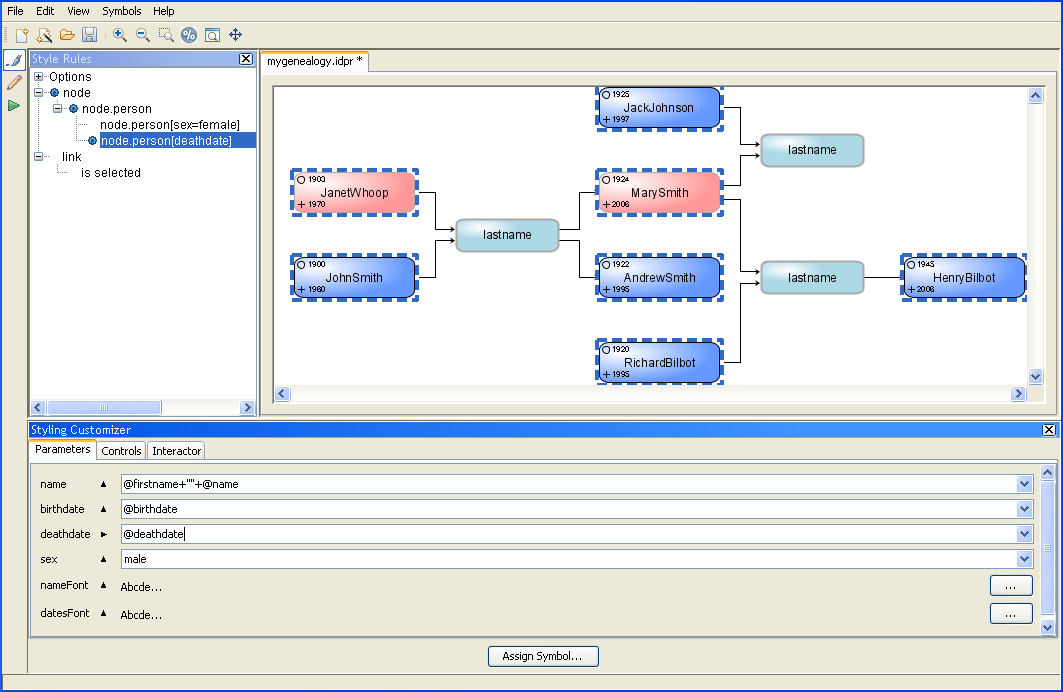Select the node.person[sex=female] rule

click(169, 125)
